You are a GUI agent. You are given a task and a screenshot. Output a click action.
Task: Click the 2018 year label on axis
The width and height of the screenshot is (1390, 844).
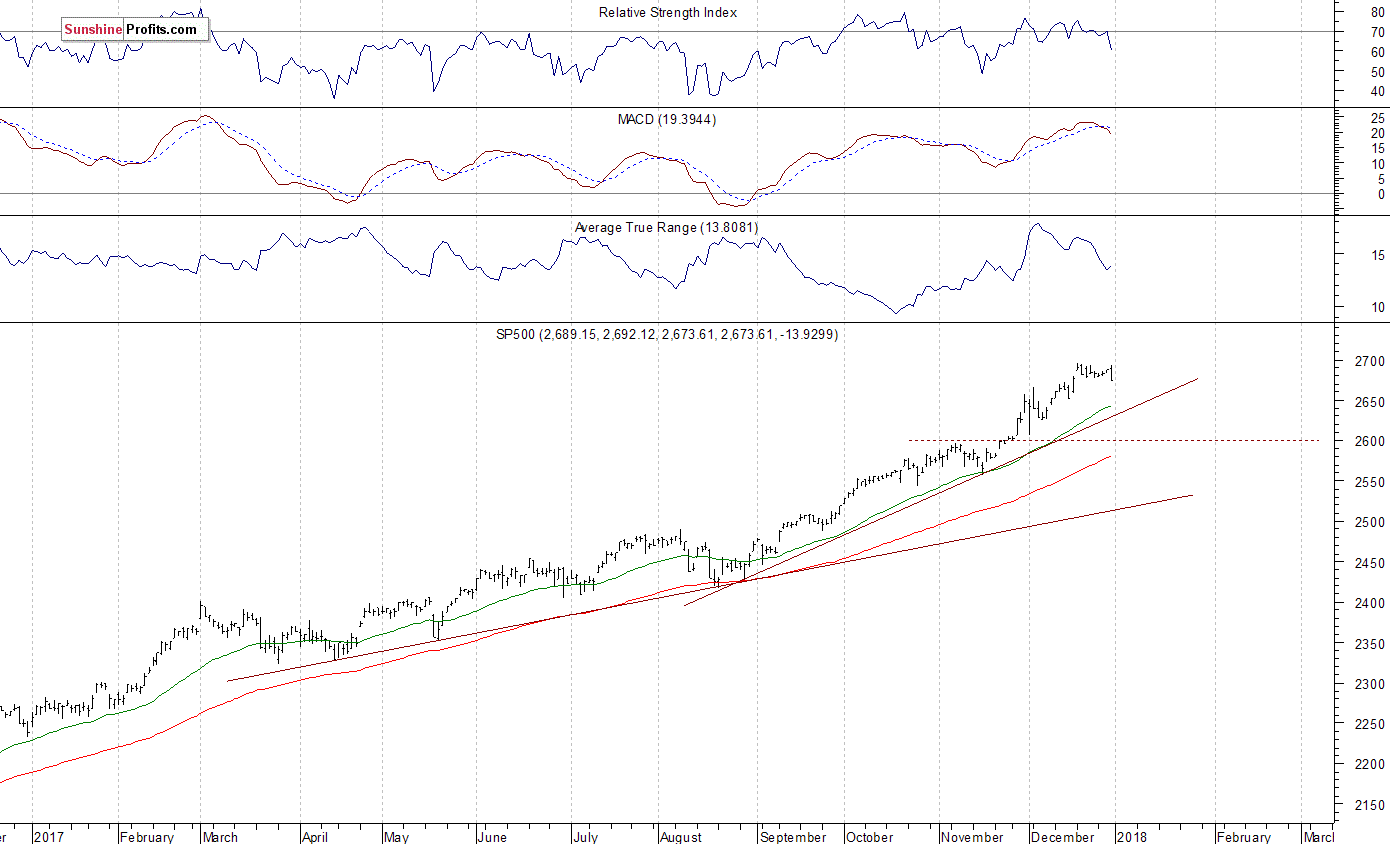coord(1133,837)
